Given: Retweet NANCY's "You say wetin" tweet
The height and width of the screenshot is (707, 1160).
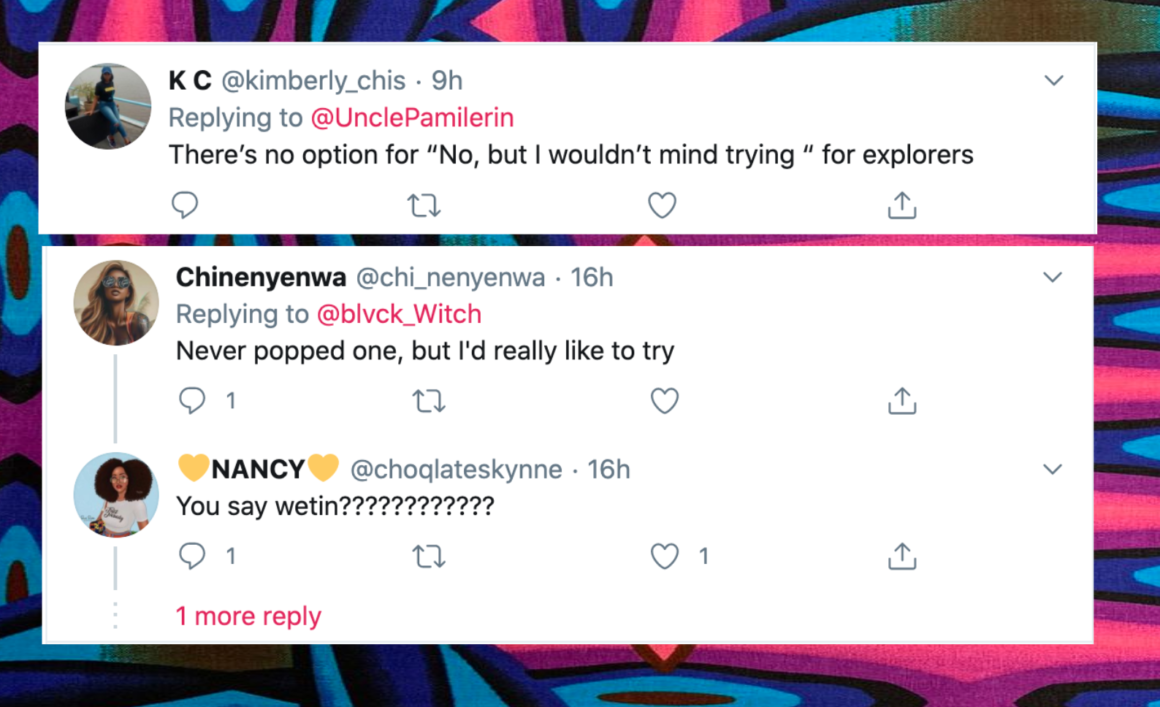Looking at the screenshot, I should click(429, 556).
